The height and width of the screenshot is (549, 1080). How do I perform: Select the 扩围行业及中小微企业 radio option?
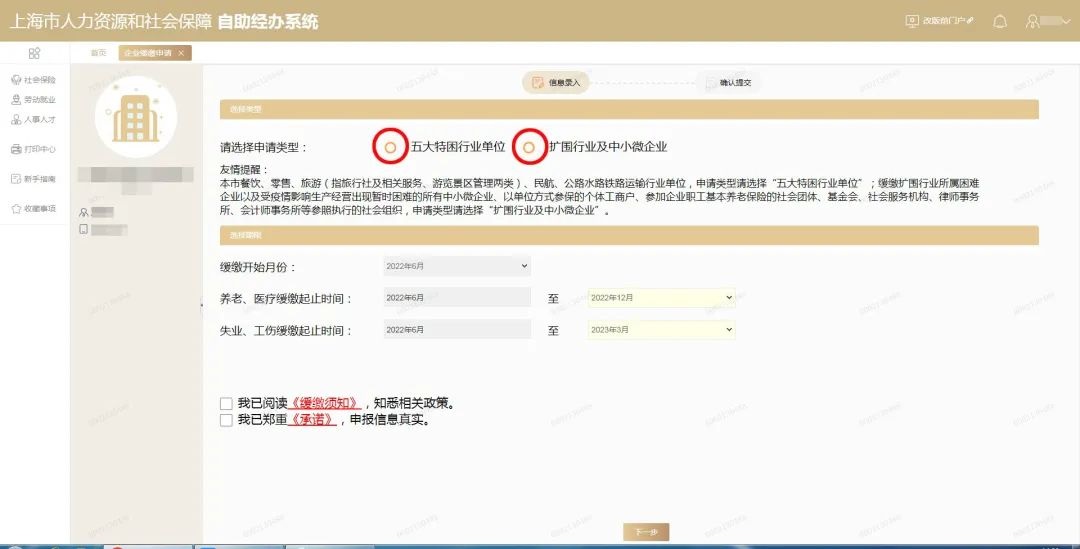(x=529, y=147)
